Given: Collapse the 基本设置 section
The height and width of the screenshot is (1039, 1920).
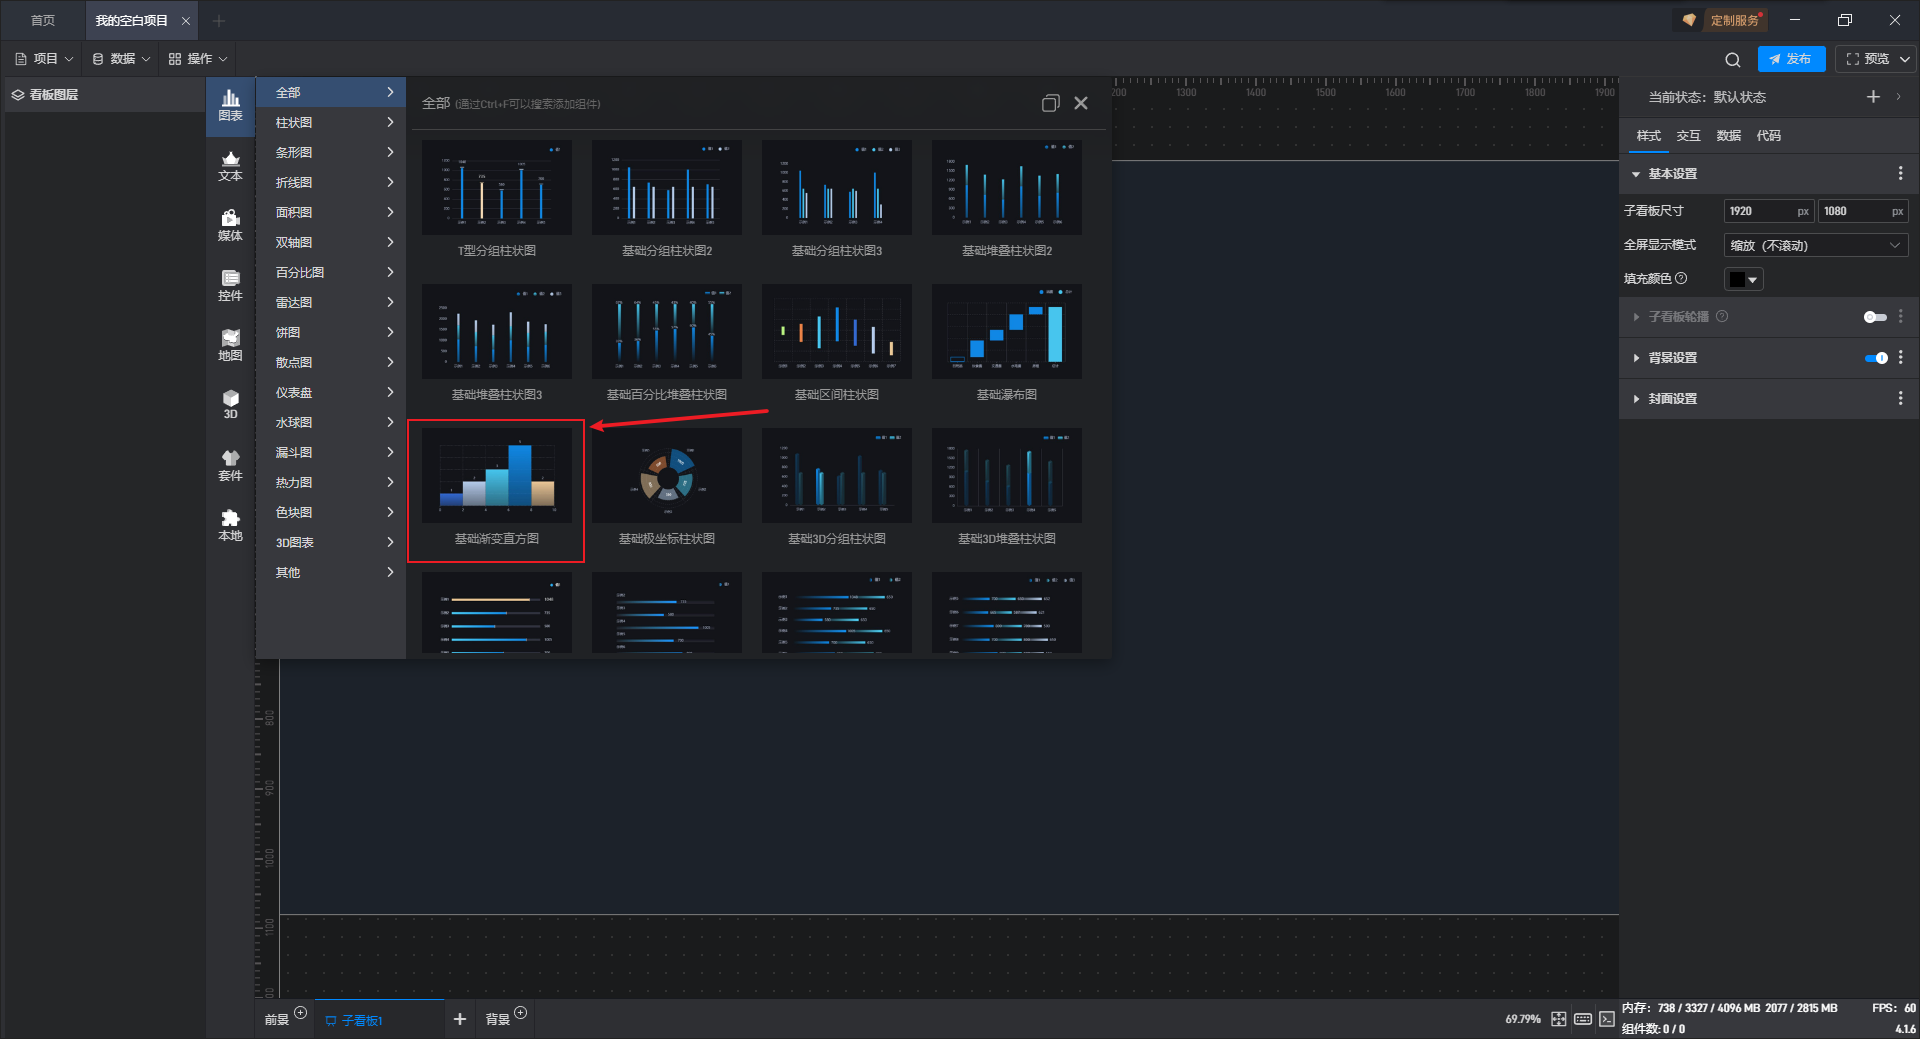Looking at the screenshot, I should 1672,174.
